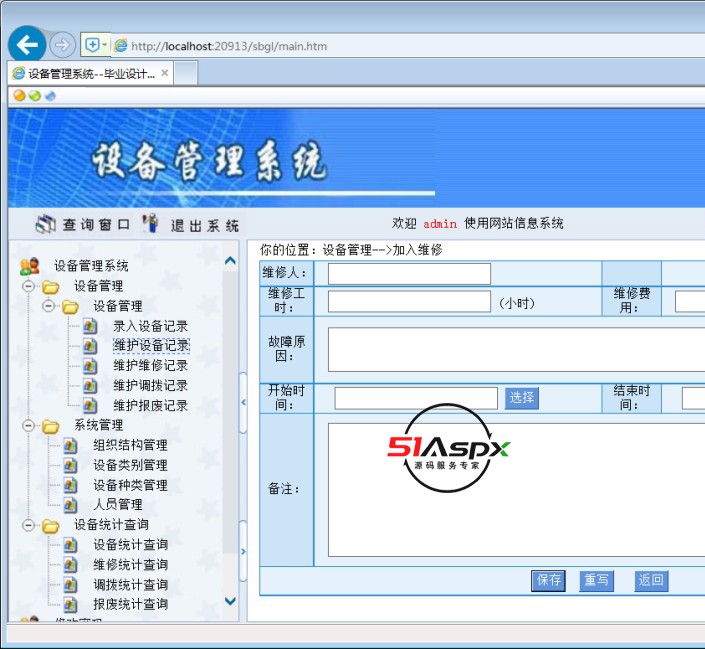Open the 人员管理 tree link

coord(118,504)
